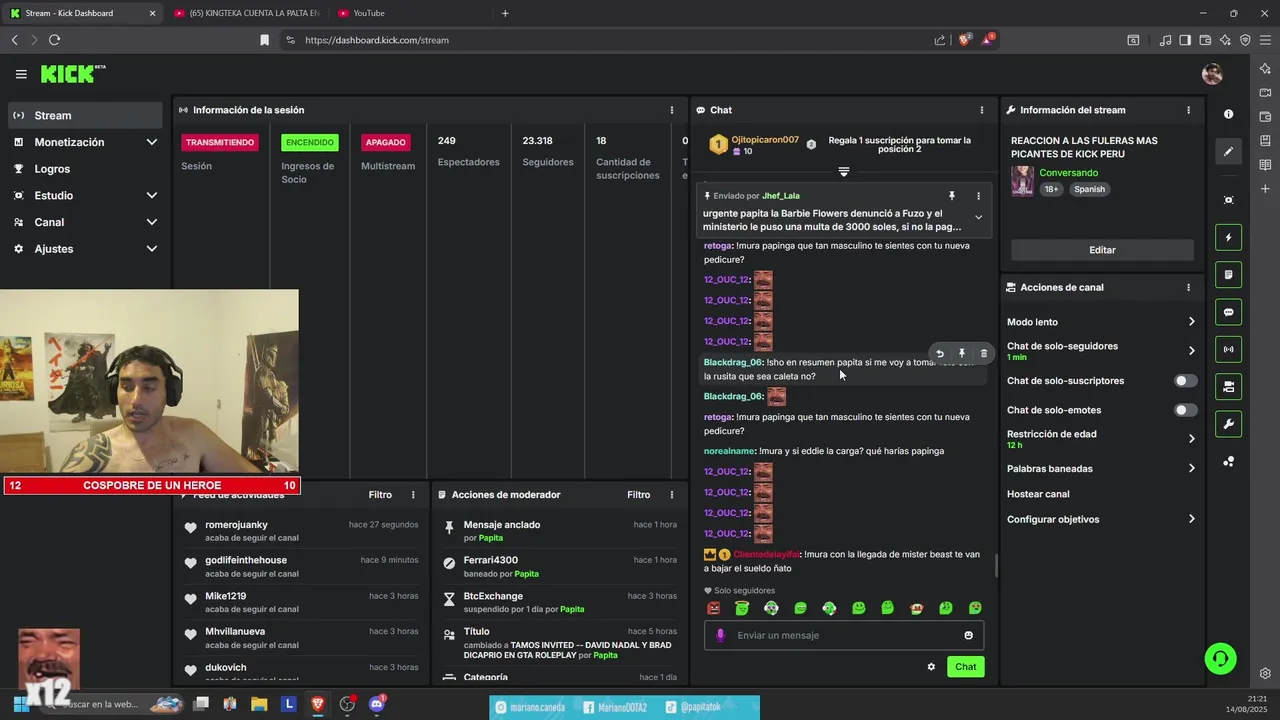Reply to hovered Blackdrag_06 message
Screen dimensions: 1280x720
pos(939,353)
